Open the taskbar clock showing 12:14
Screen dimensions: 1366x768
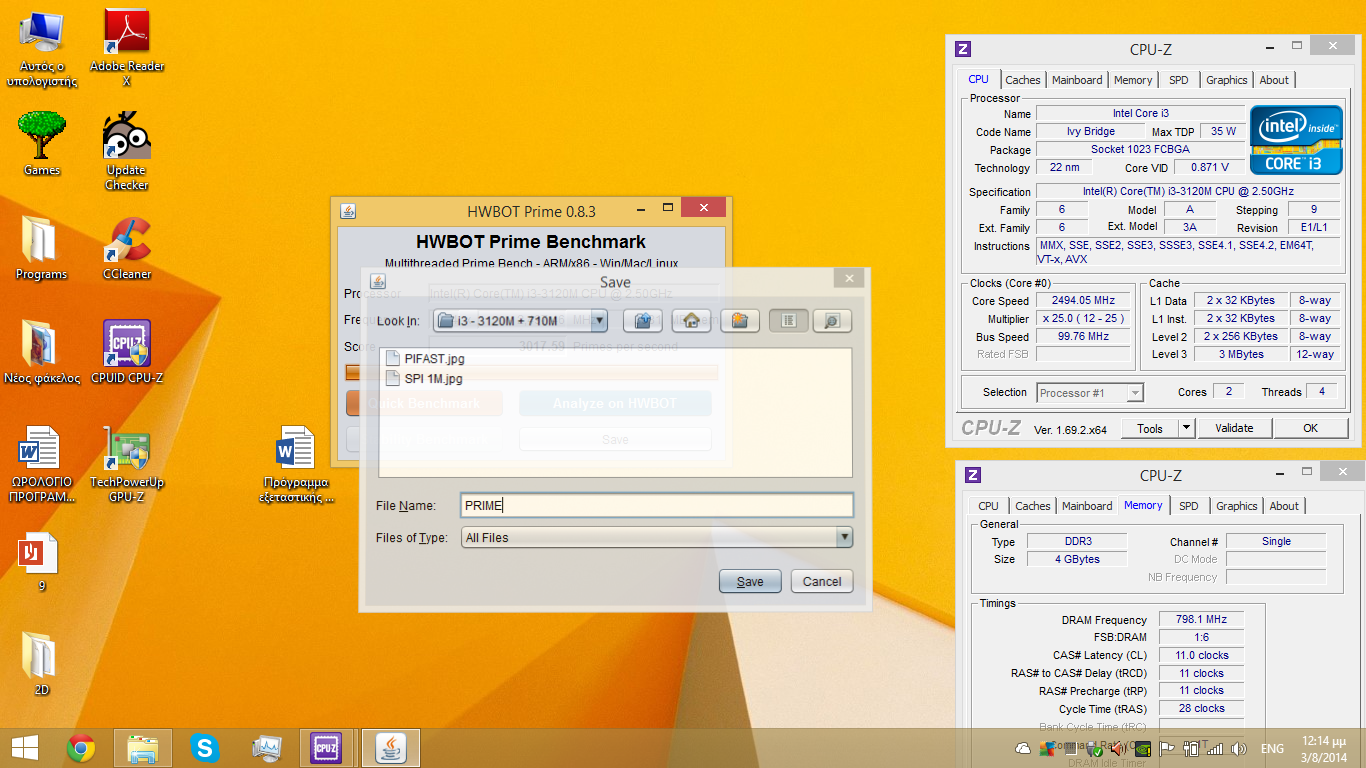point(1324,748)
